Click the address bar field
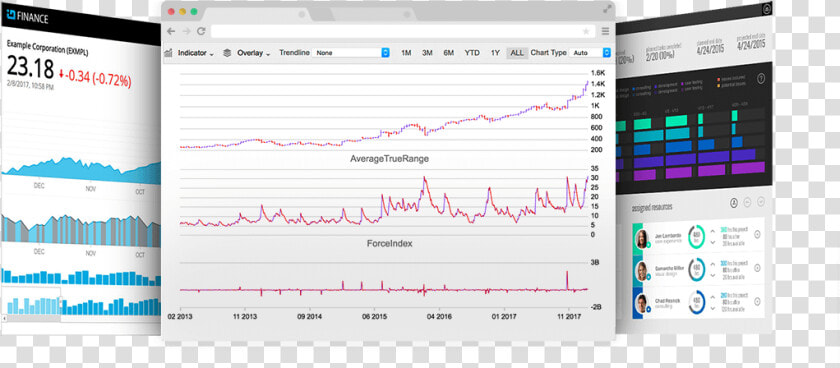840x368 pixels. (x=402, y=32)
